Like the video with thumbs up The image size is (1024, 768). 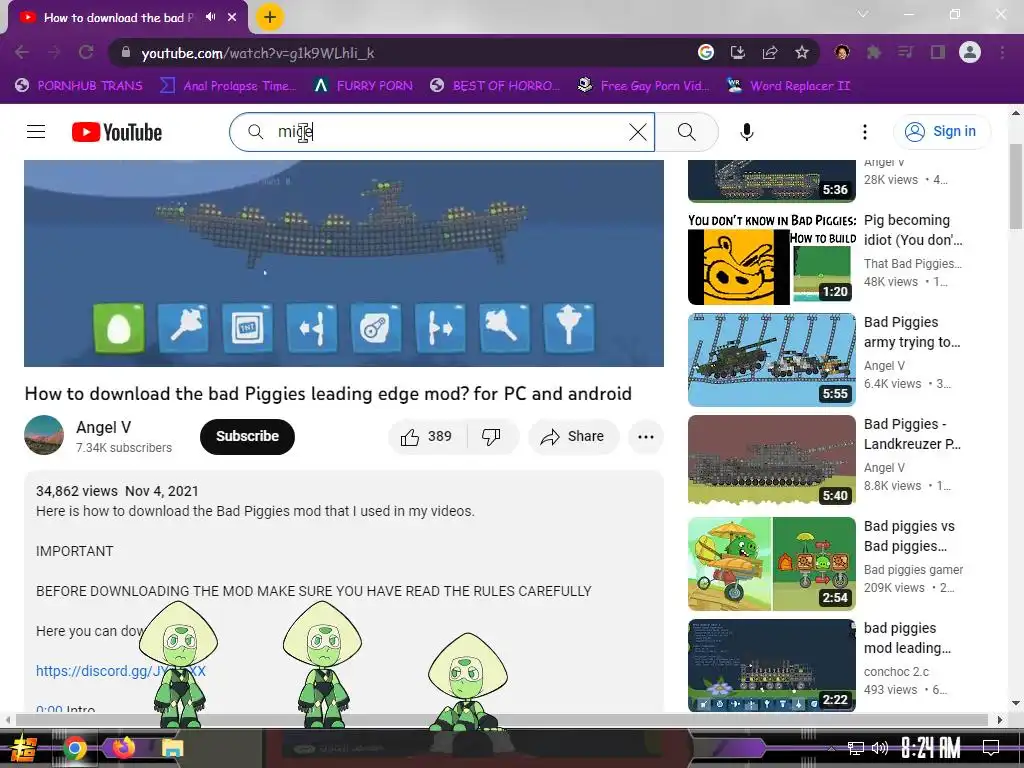tap(427, 436)
